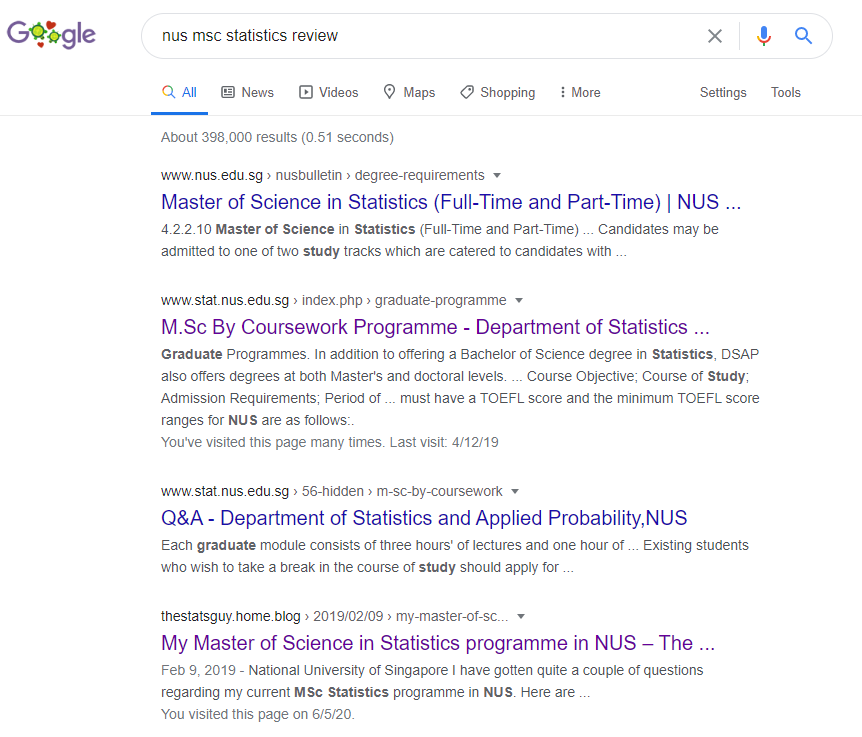Switch to the News tab

[x=247, y=92]
